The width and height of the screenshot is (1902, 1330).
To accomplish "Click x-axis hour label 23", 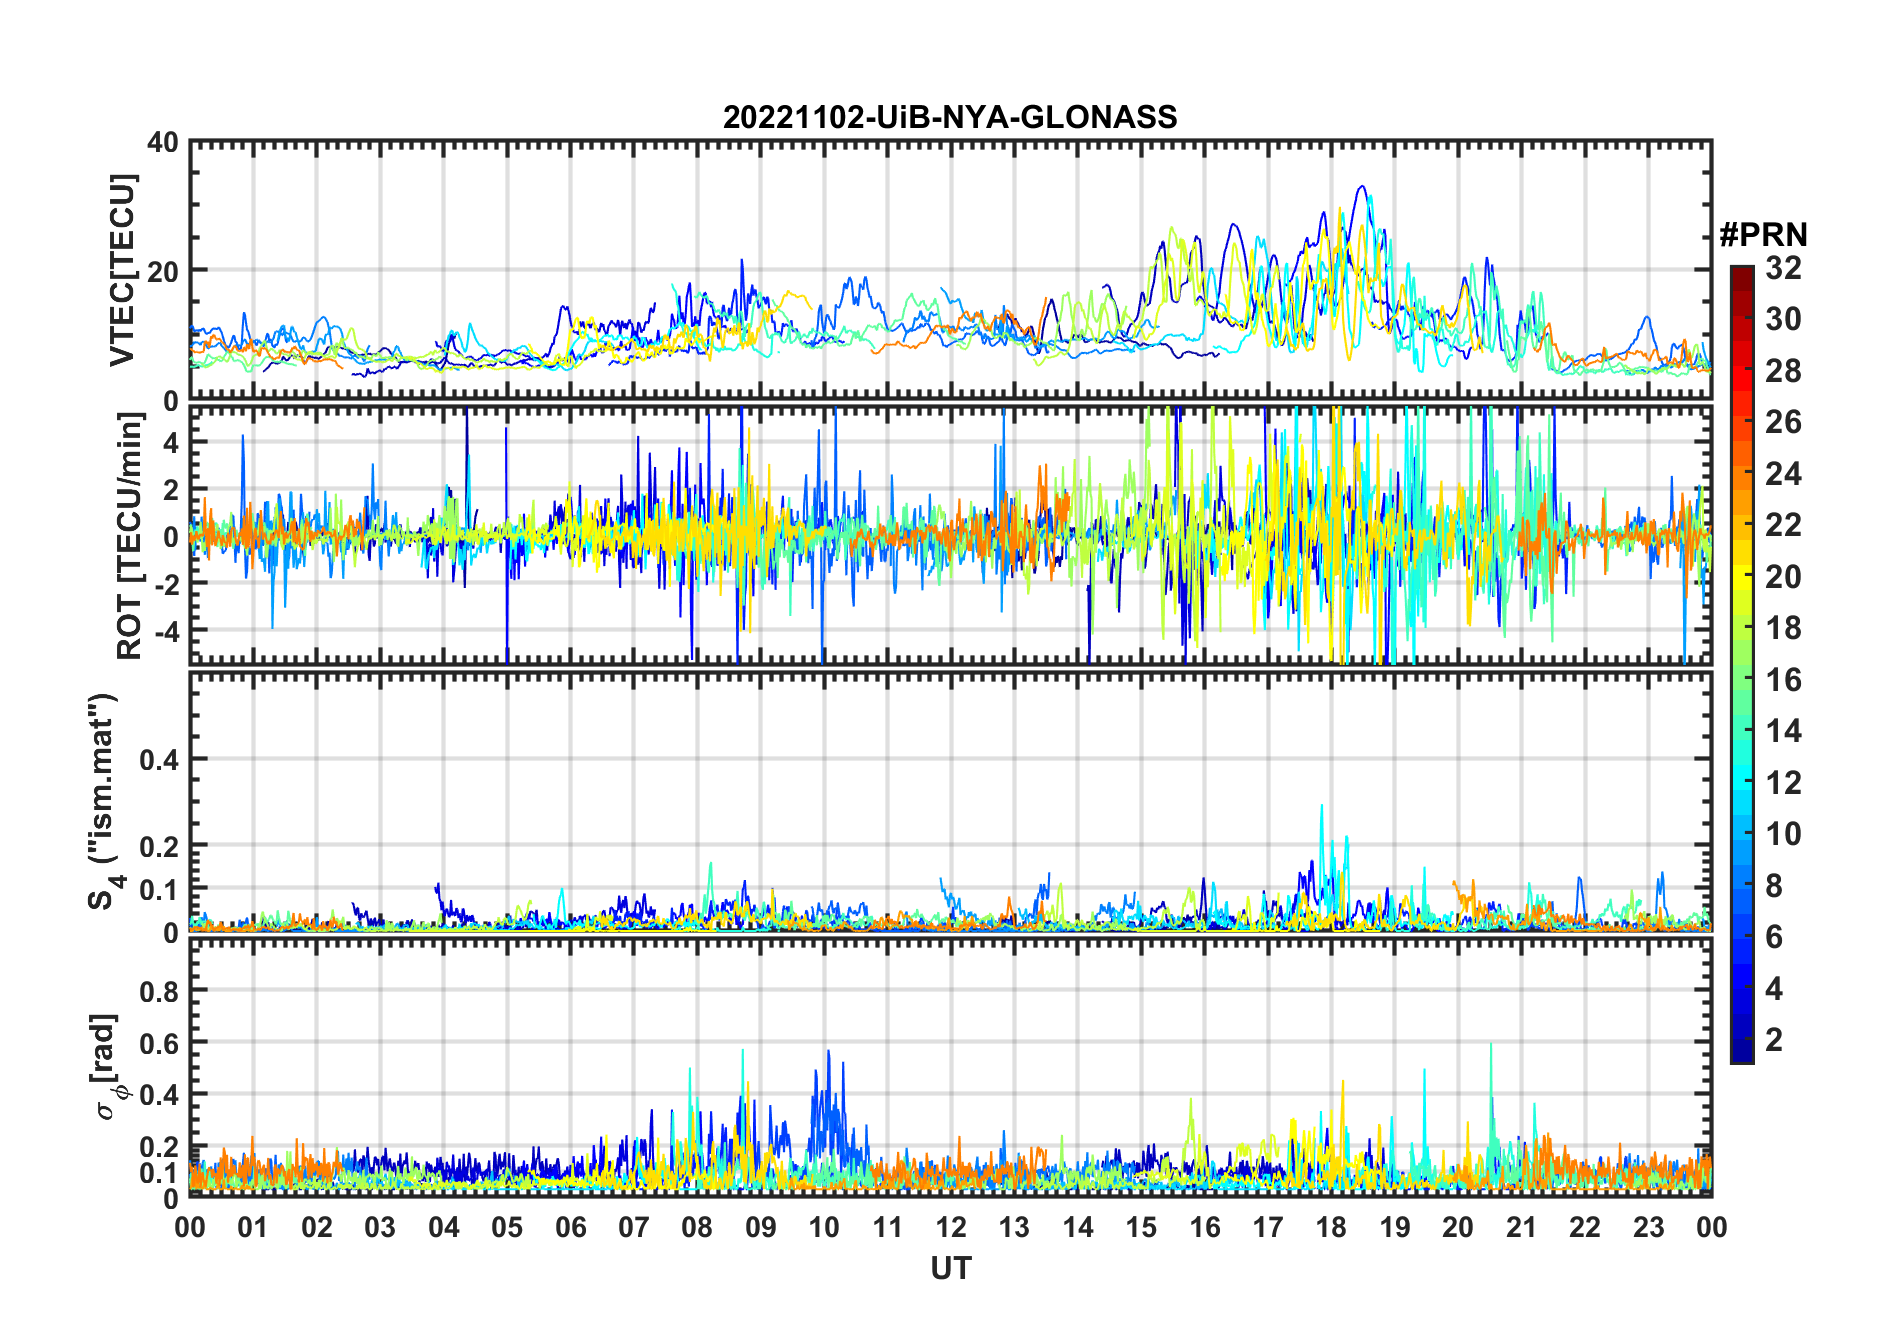I will tap(1648, 1227).
